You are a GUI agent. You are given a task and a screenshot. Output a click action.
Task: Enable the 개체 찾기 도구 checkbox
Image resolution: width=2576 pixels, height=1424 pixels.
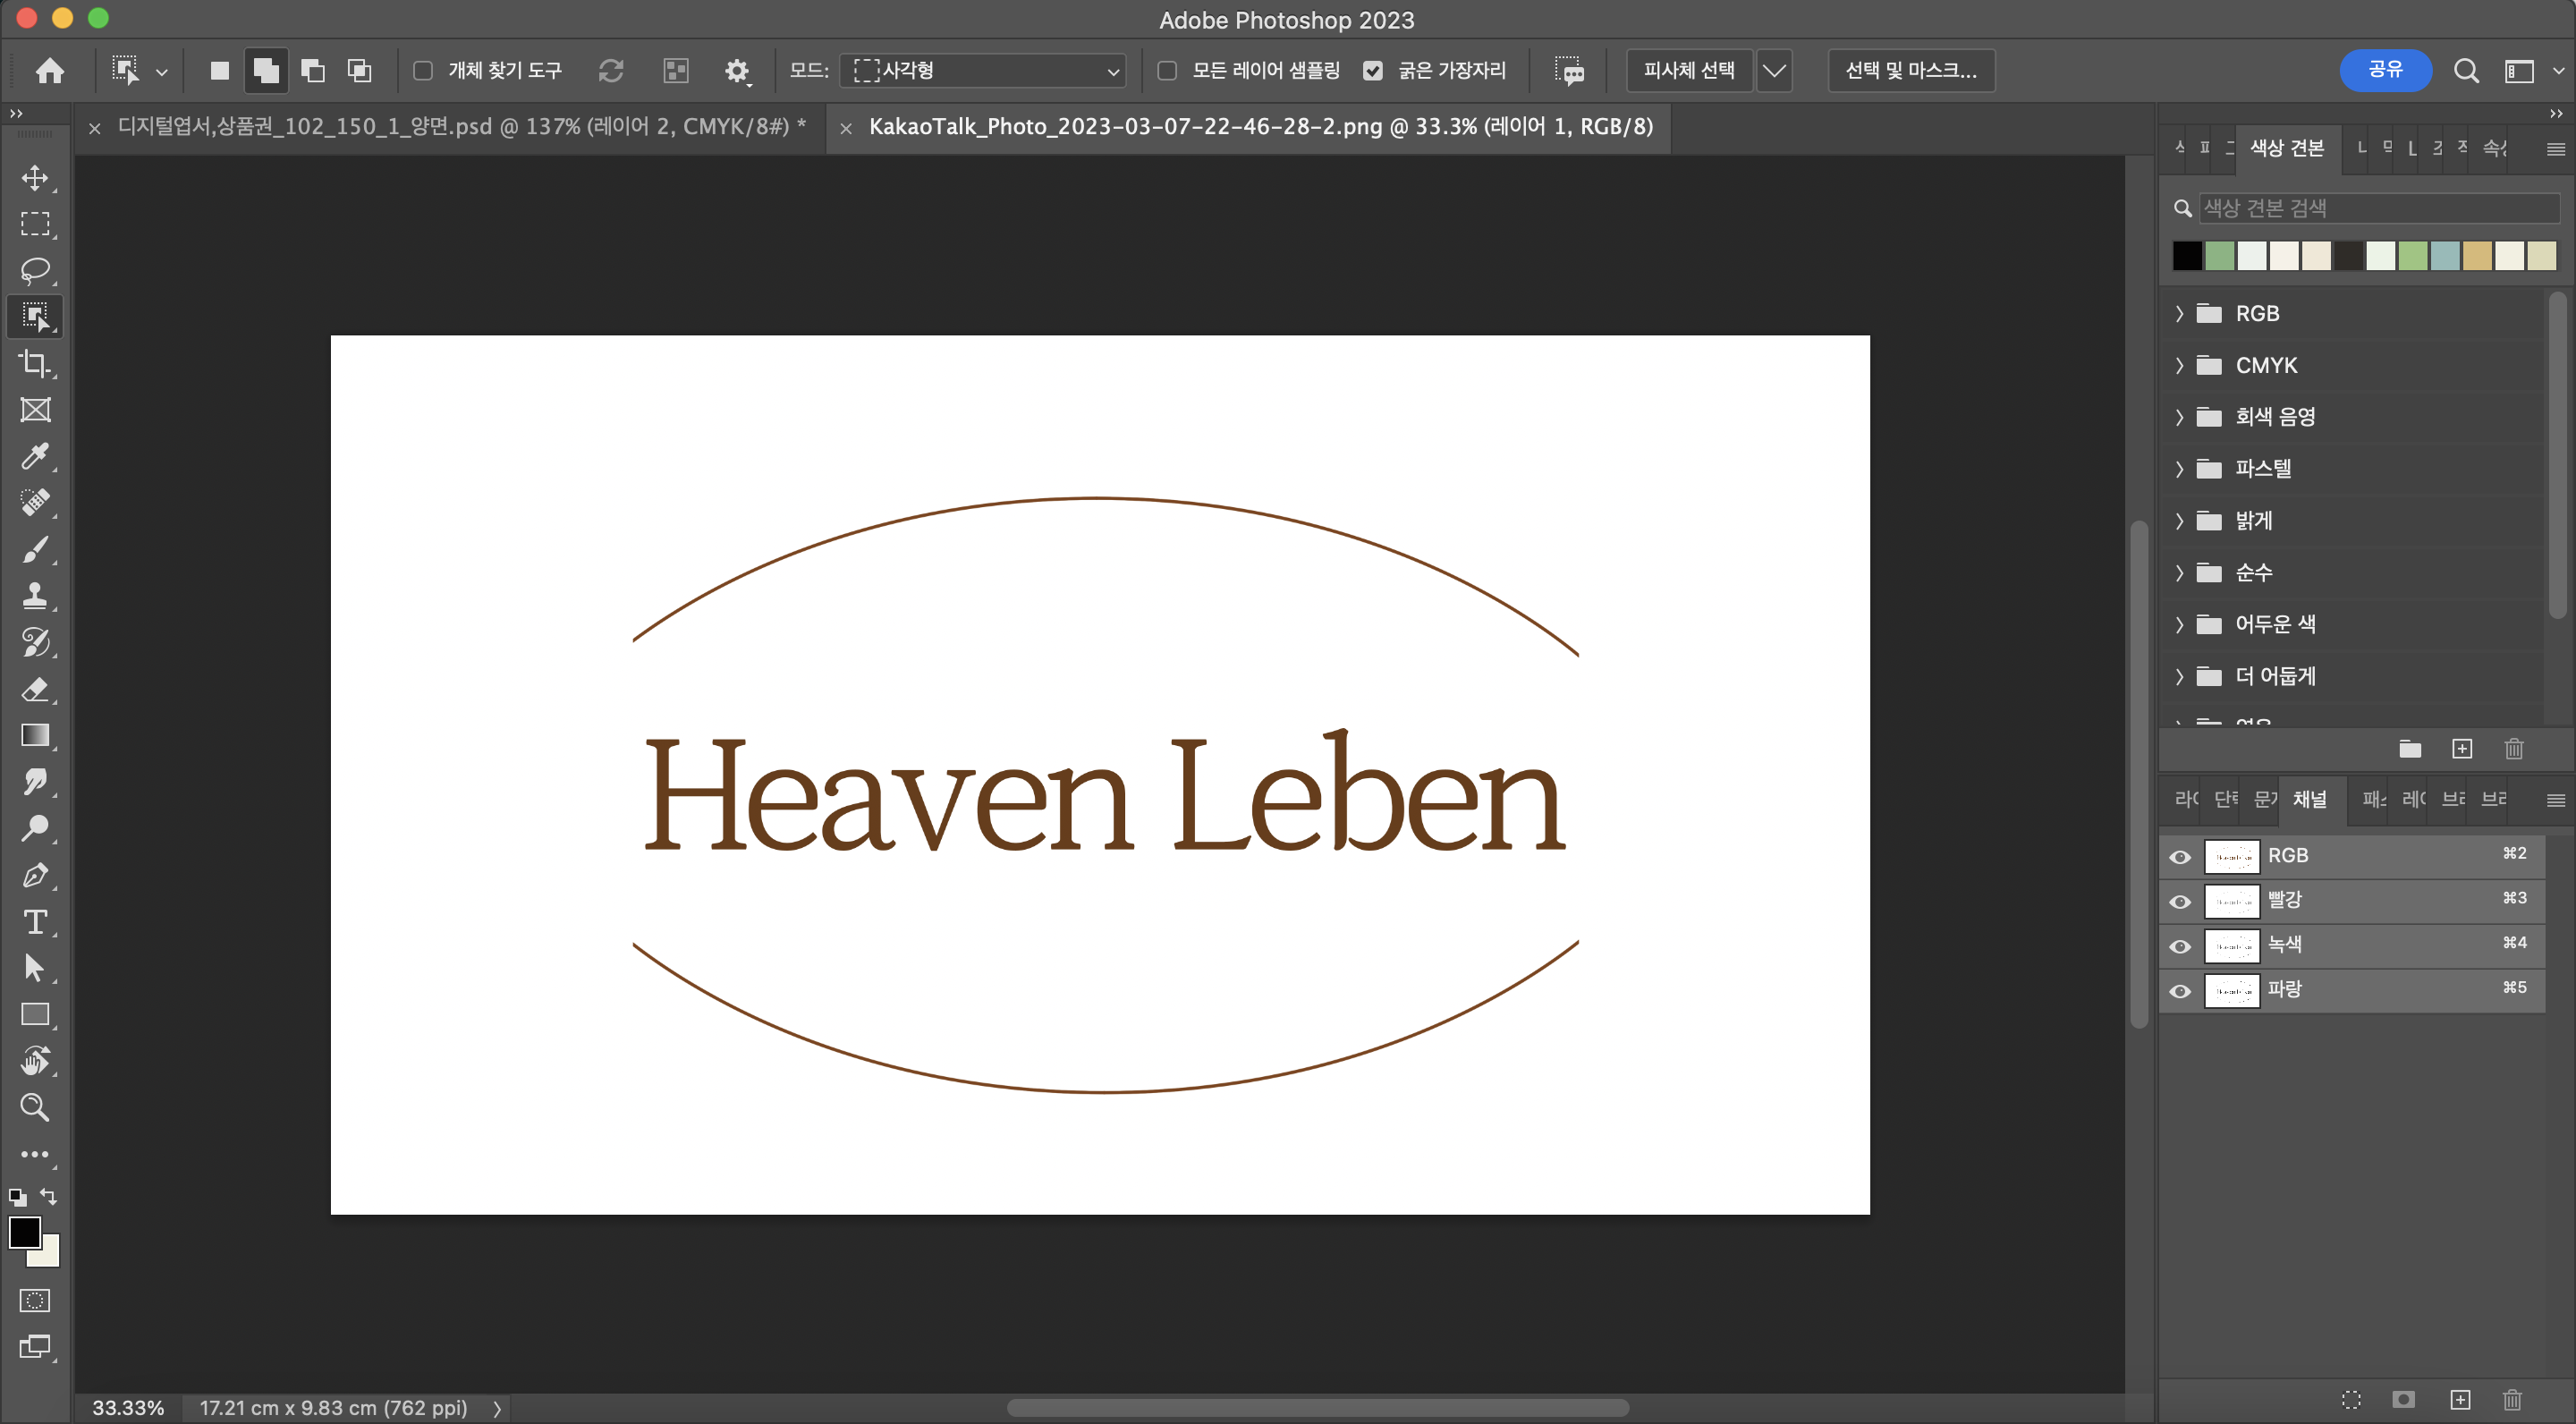coord(423,71)
